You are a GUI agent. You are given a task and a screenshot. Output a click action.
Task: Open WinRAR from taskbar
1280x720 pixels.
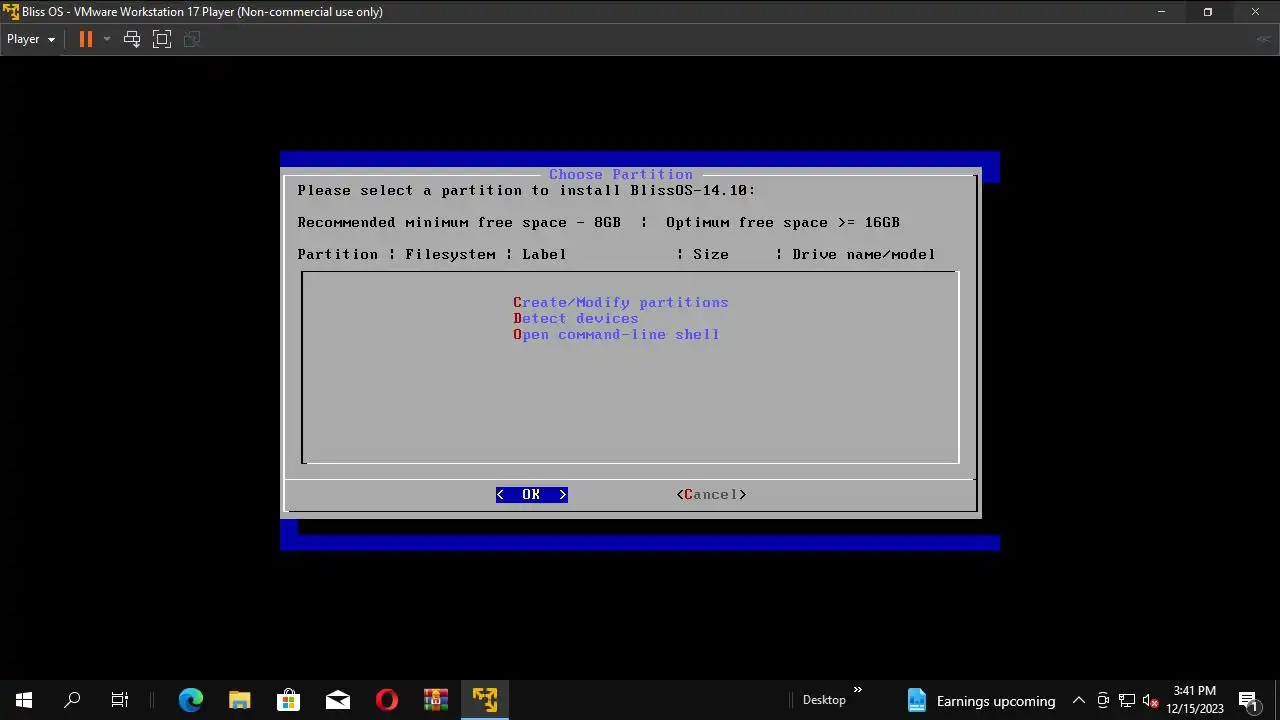[x=435, y=700]
